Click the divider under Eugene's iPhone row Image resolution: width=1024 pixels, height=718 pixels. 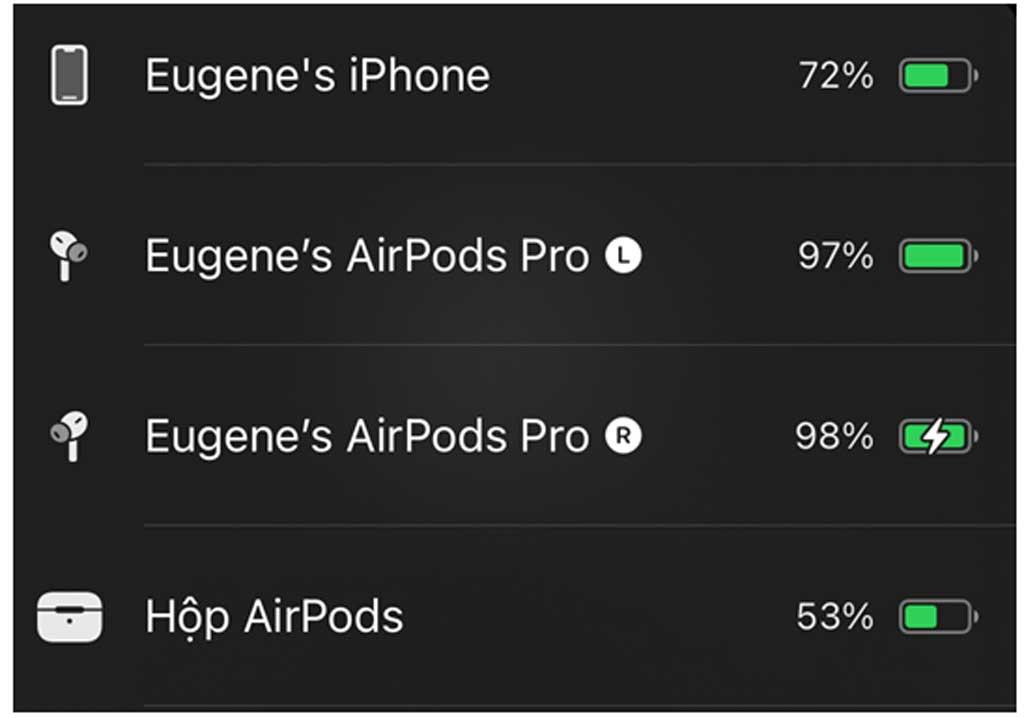(x=579, y=164)
